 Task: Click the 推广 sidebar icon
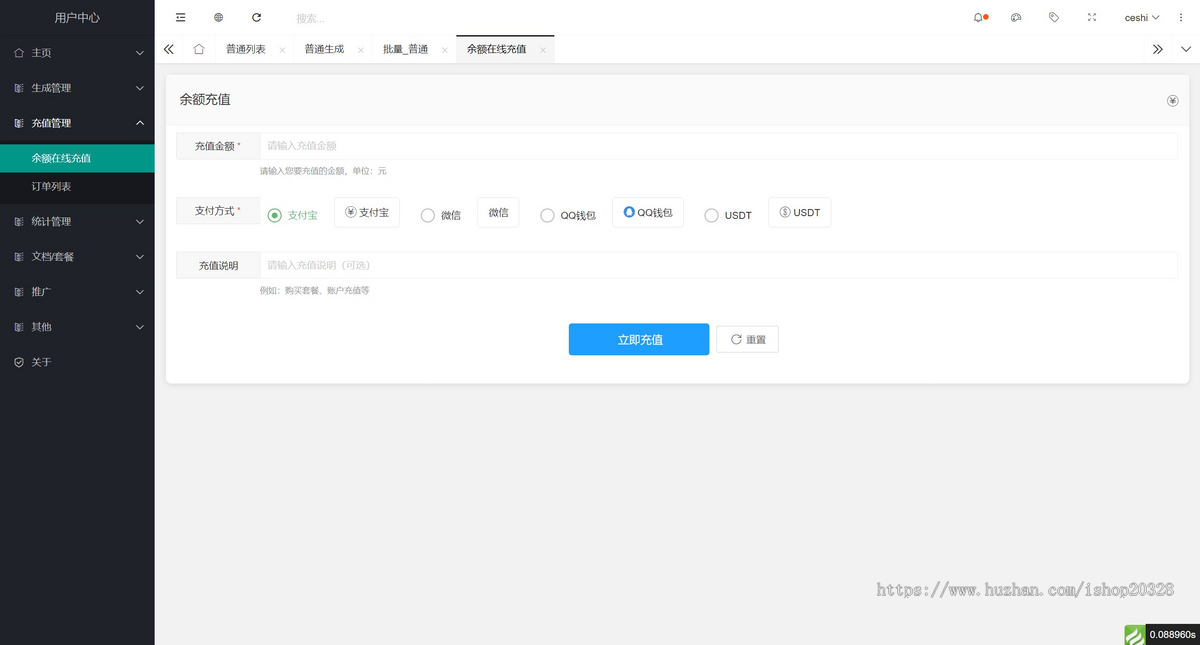(19, 292)
